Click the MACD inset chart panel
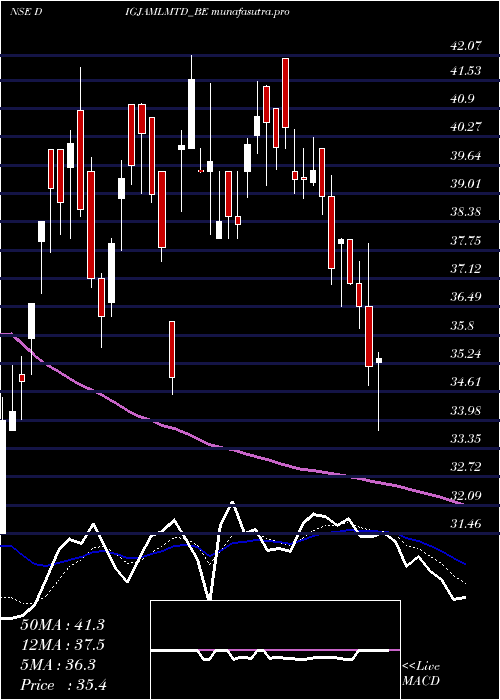This screenshot has width=500, height=700. point(275,650)
